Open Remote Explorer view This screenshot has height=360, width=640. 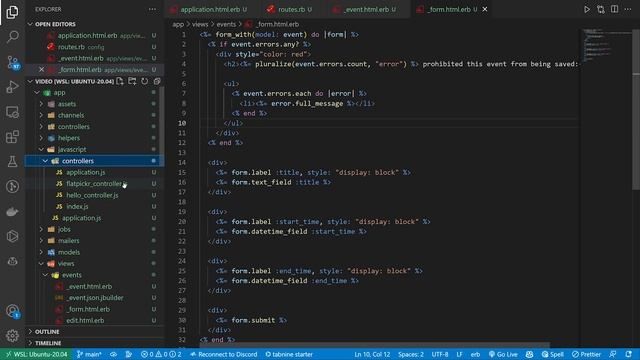12,112
